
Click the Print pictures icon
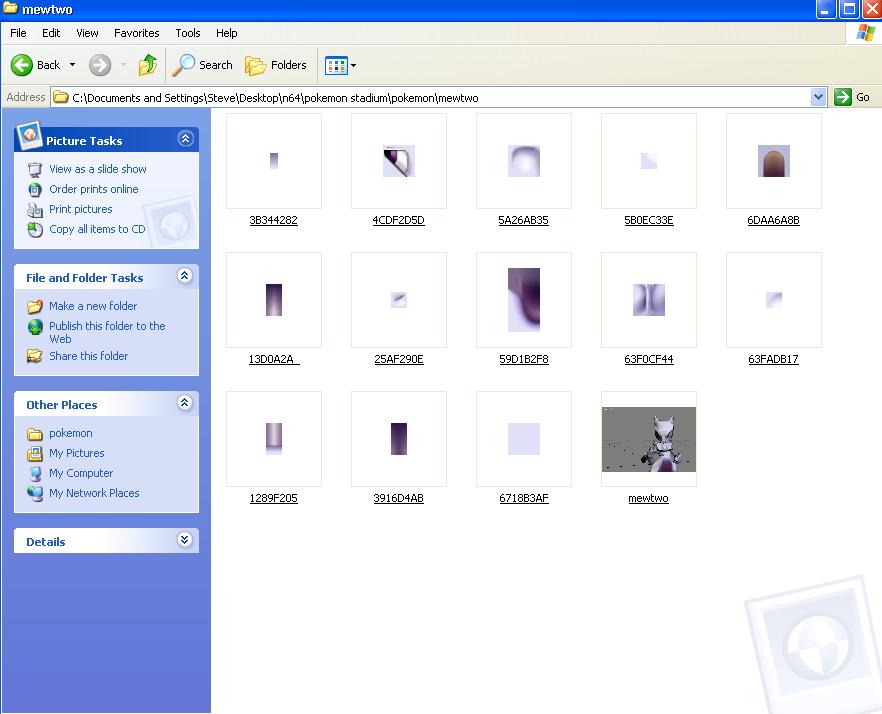click(35, 209)
